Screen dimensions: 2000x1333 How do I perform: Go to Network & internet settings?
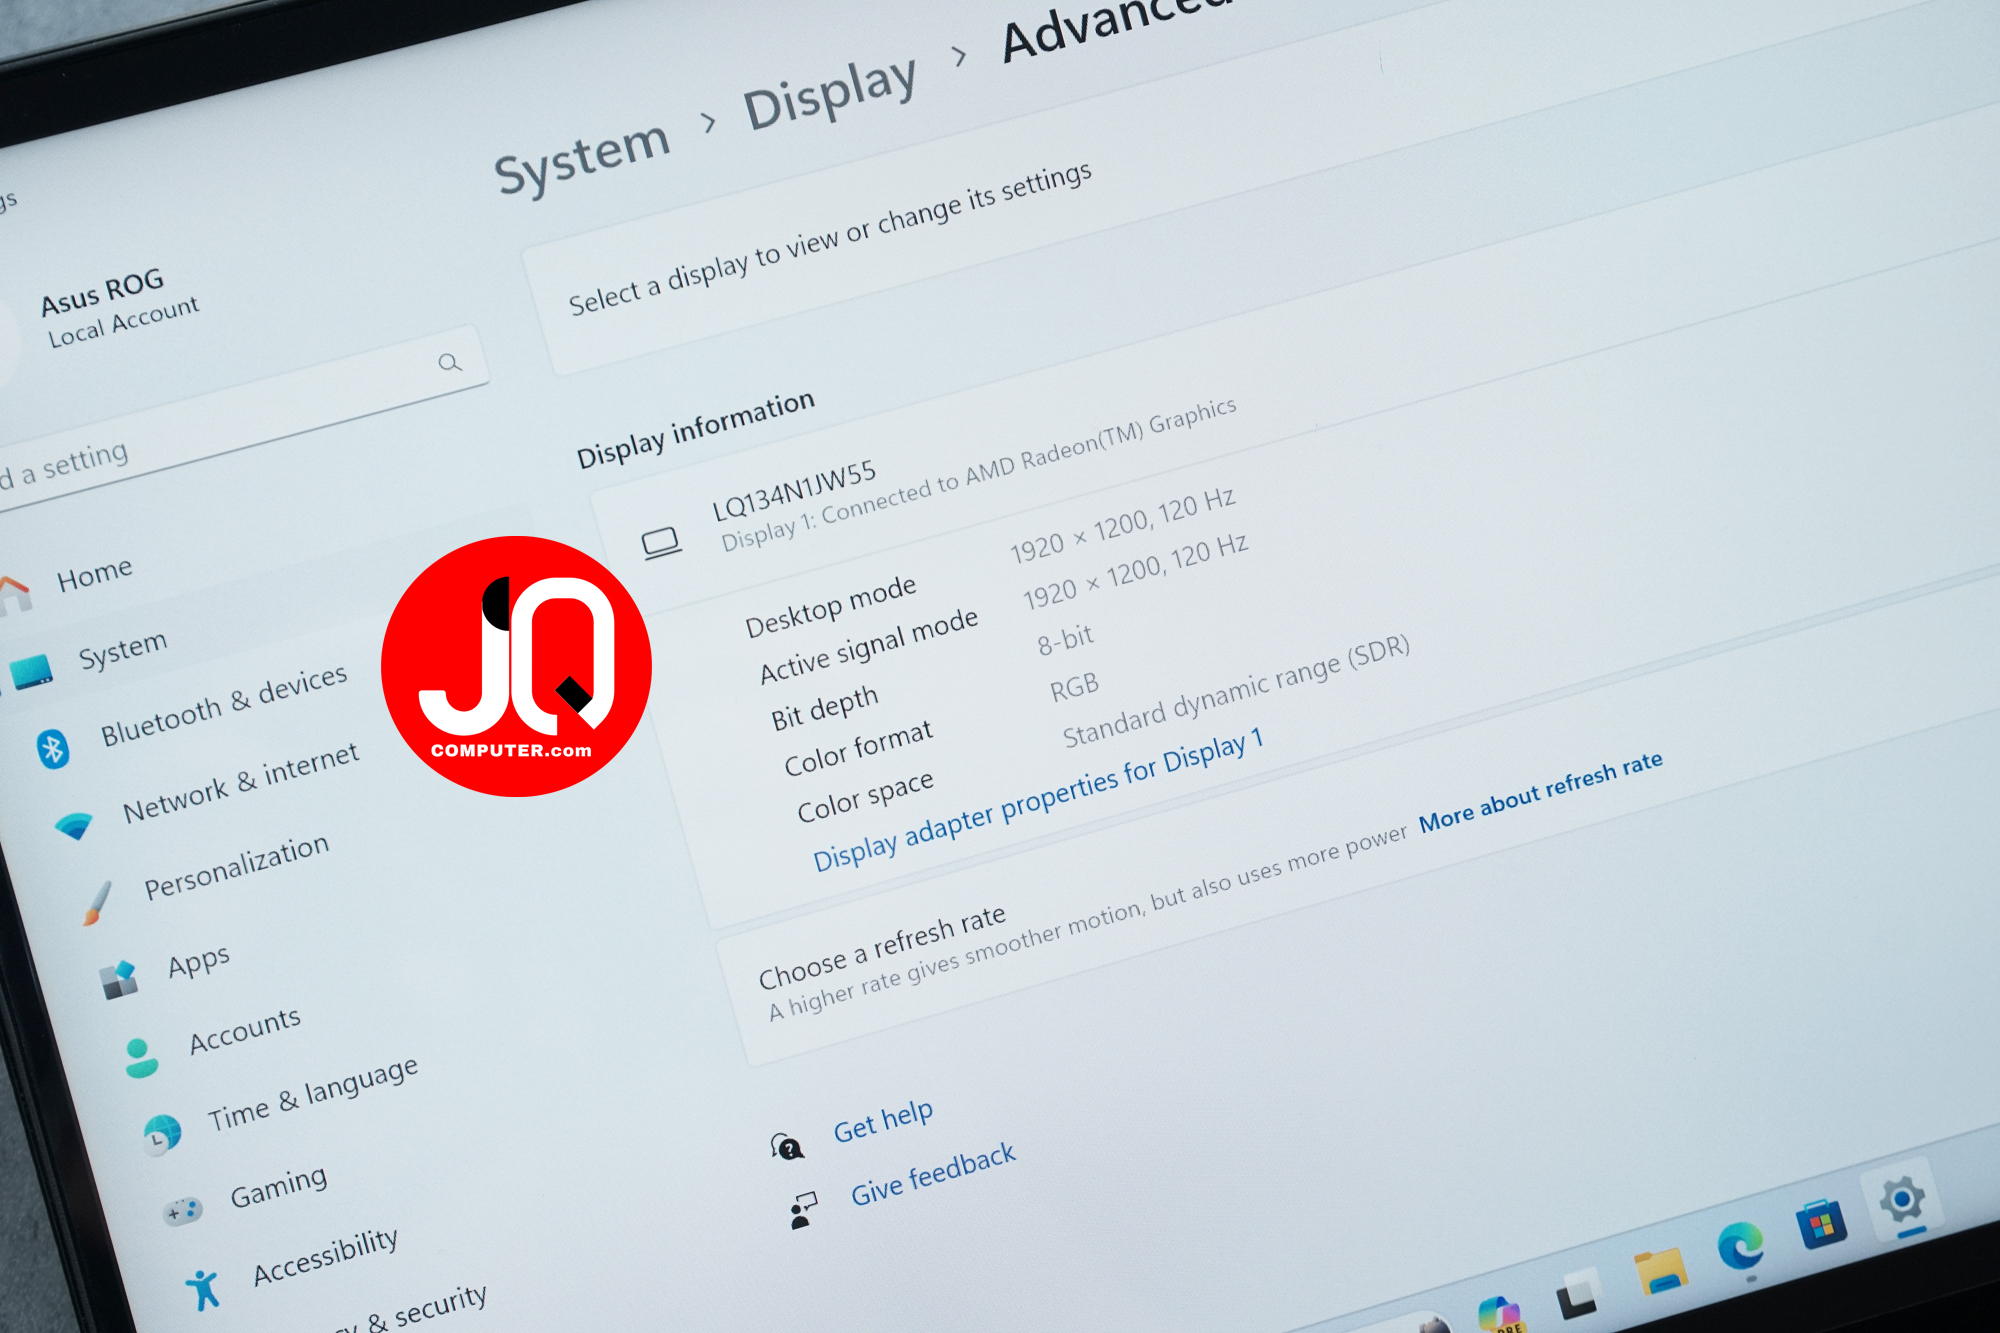pos(241,782)
